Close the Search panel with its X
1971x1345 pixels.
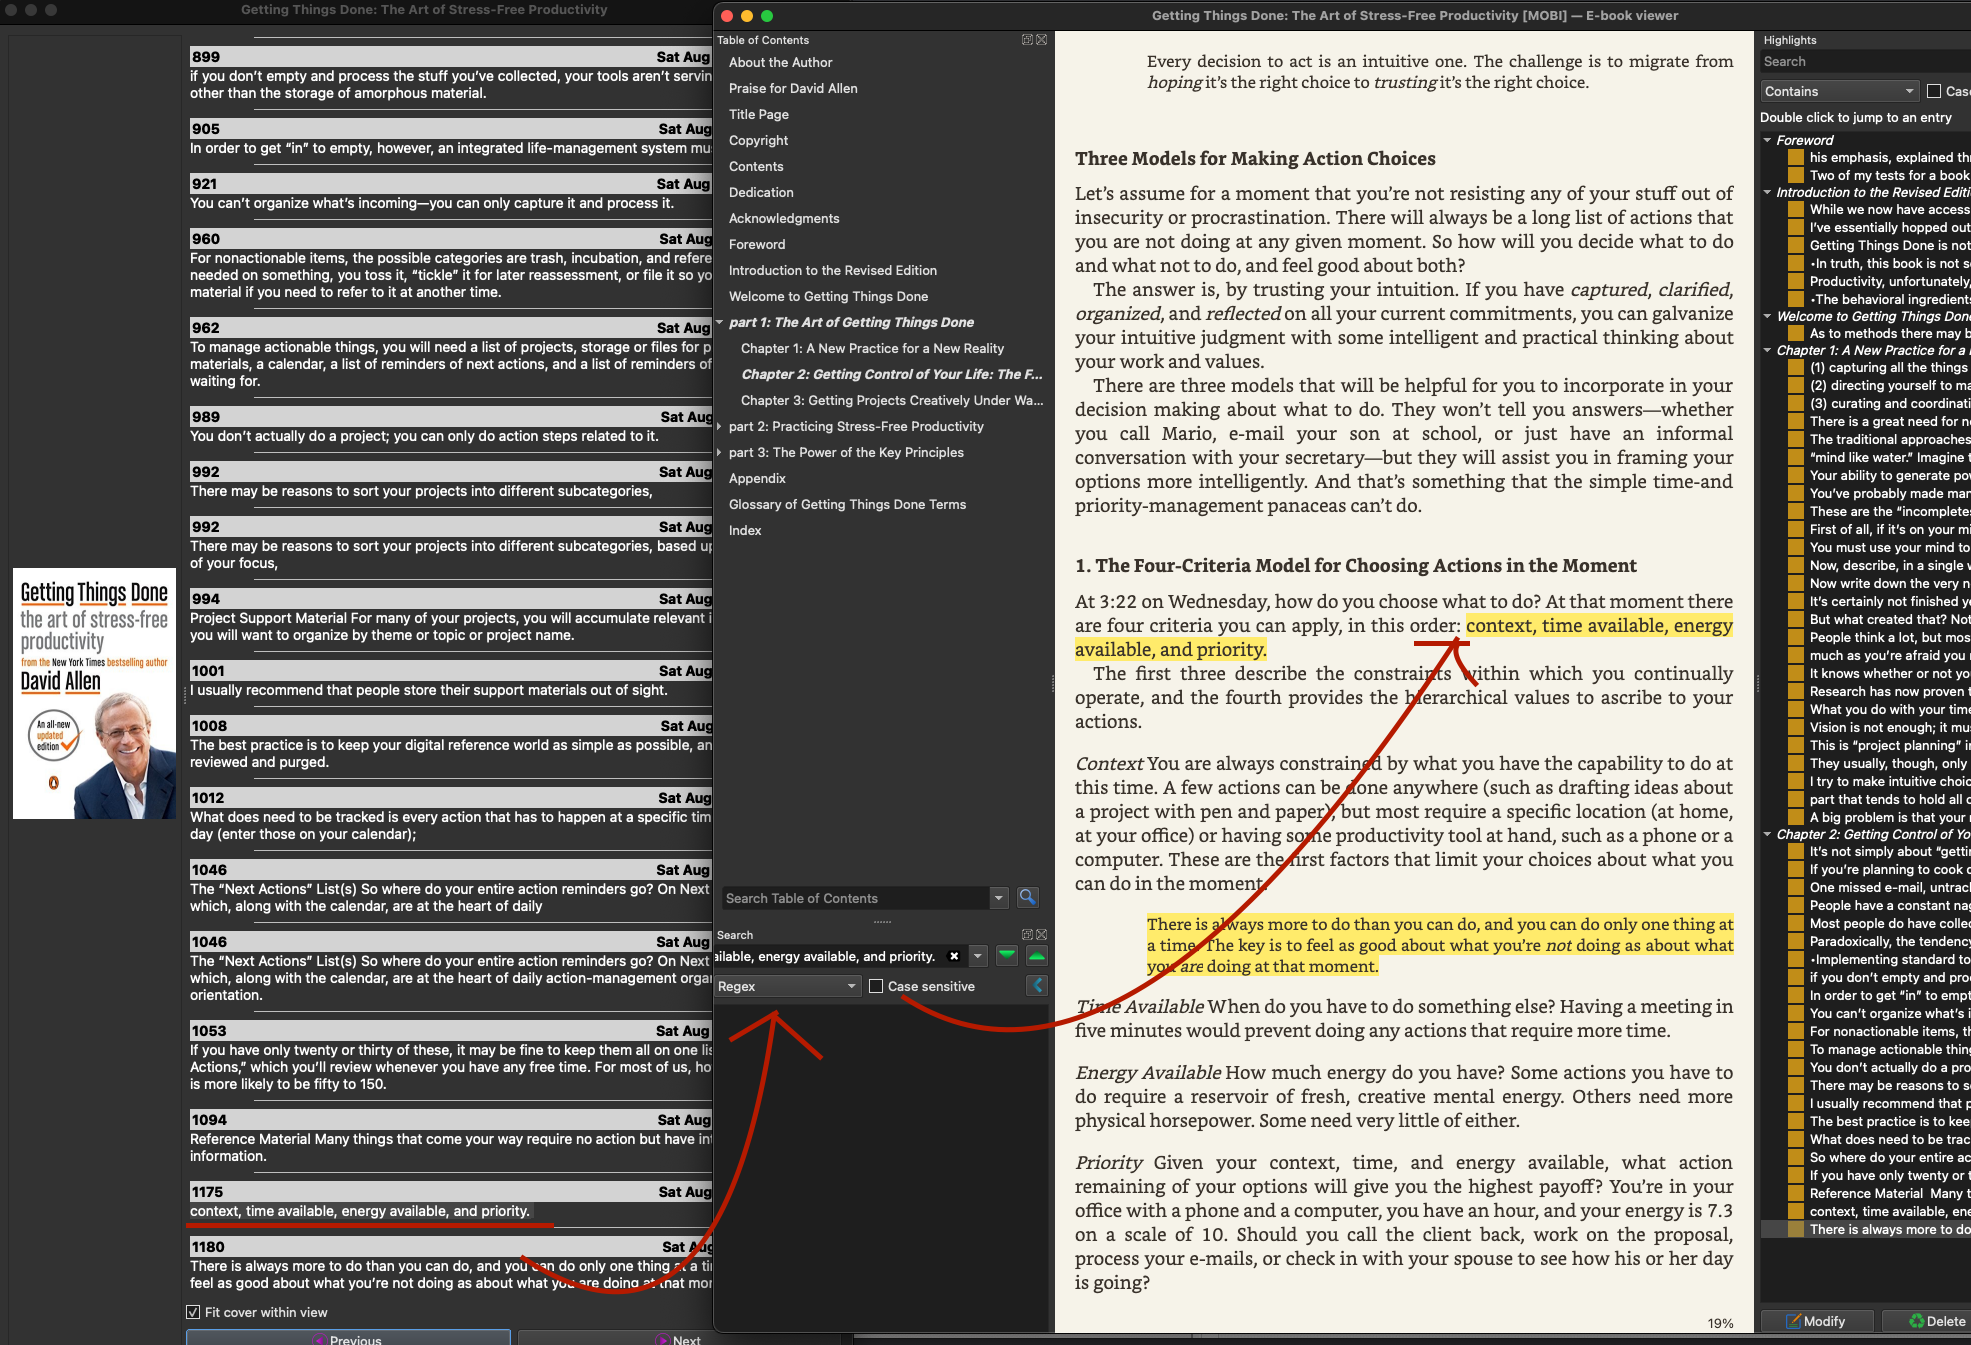[x=1042, y=935]
